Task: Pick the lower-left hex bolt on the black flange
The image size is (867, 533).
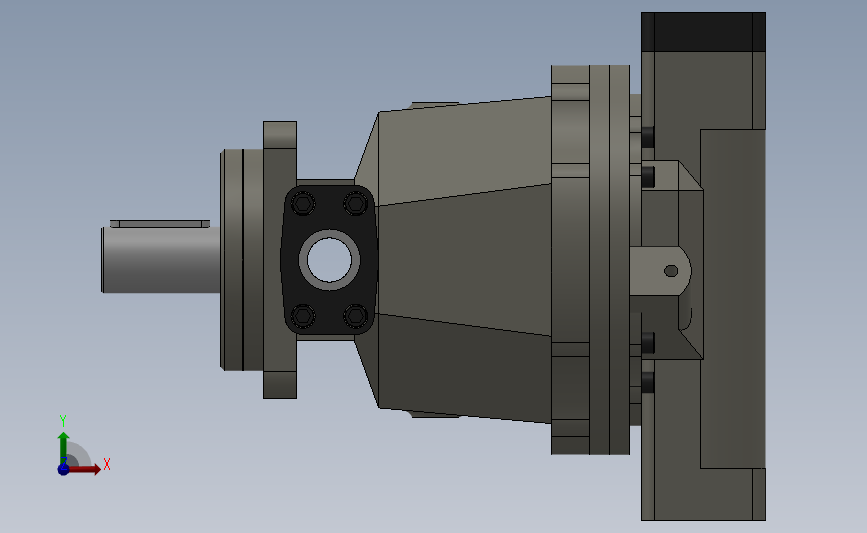Action: coord(303,316)
